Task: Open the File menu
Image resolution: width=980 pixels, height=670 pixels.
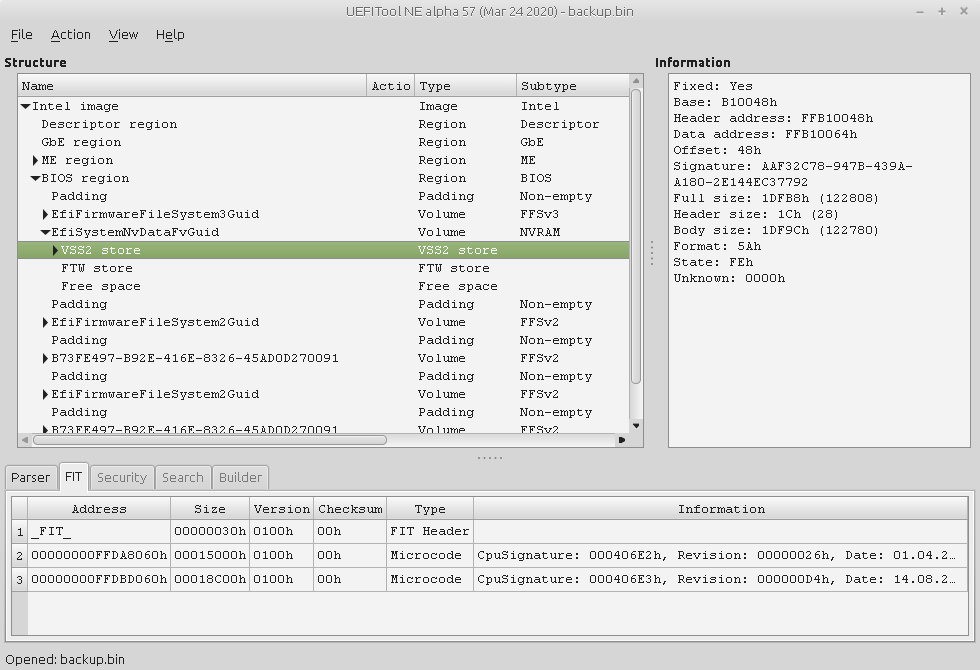Action: point(21,34)
